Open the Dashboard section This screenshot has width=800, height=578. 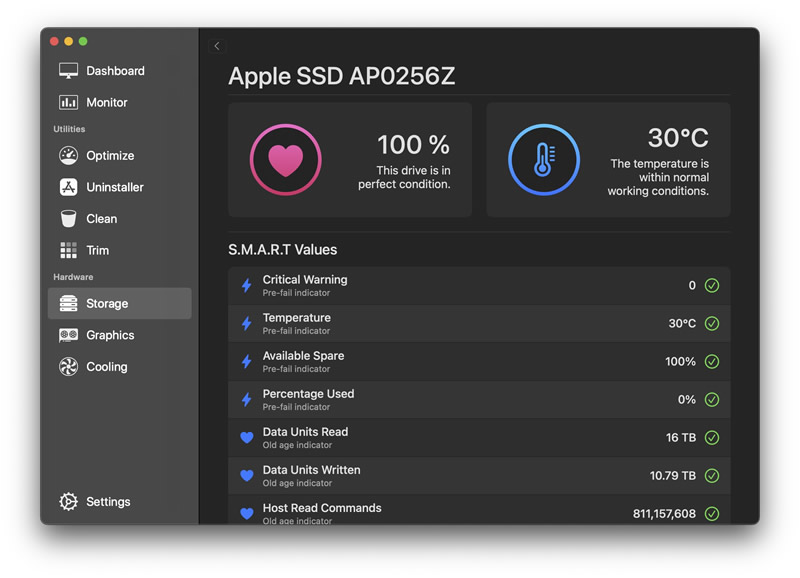click(x=119, y=71)
